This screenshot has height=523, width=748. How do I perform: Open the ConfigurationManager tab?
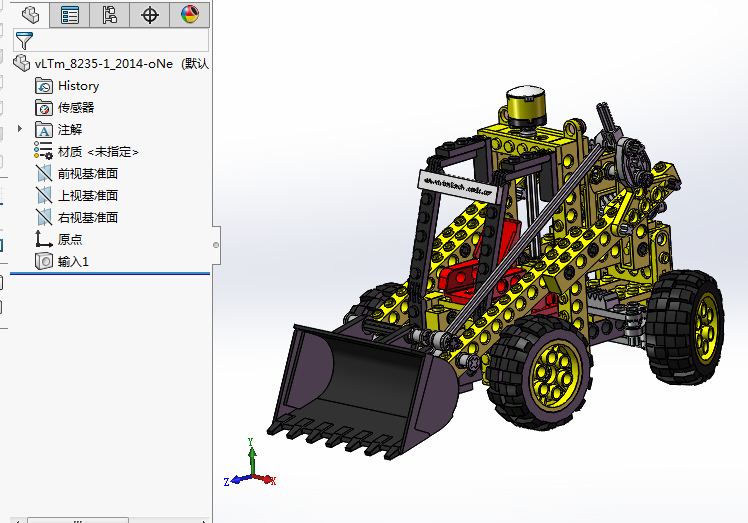coord(110,14)
